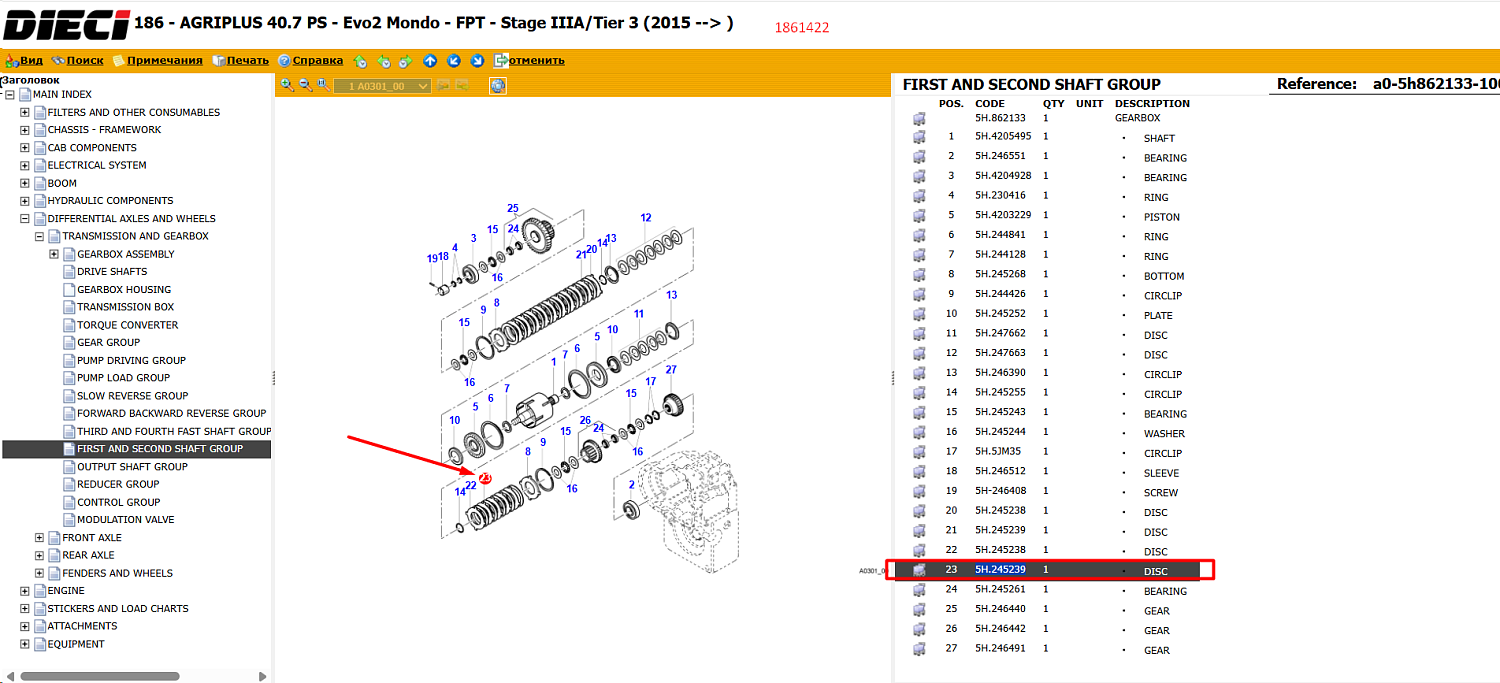Zoom in on the diagram
This screenshot has width=1500, height=683.
coord(287,86)
